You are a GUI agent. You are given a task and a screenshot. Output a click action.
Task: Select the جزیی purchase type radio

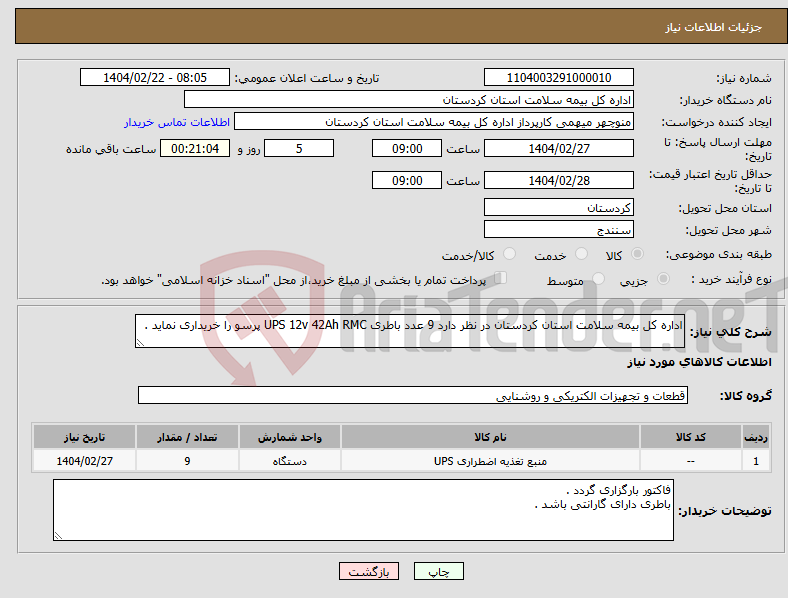pyautogui.click(x=663, y=279)
